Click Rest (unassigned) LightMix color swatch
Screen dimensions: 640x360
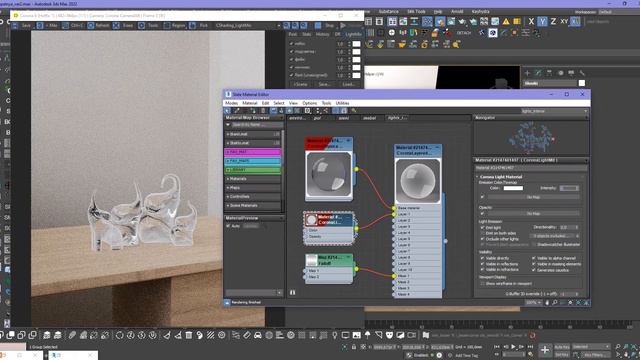click(356, 76)
